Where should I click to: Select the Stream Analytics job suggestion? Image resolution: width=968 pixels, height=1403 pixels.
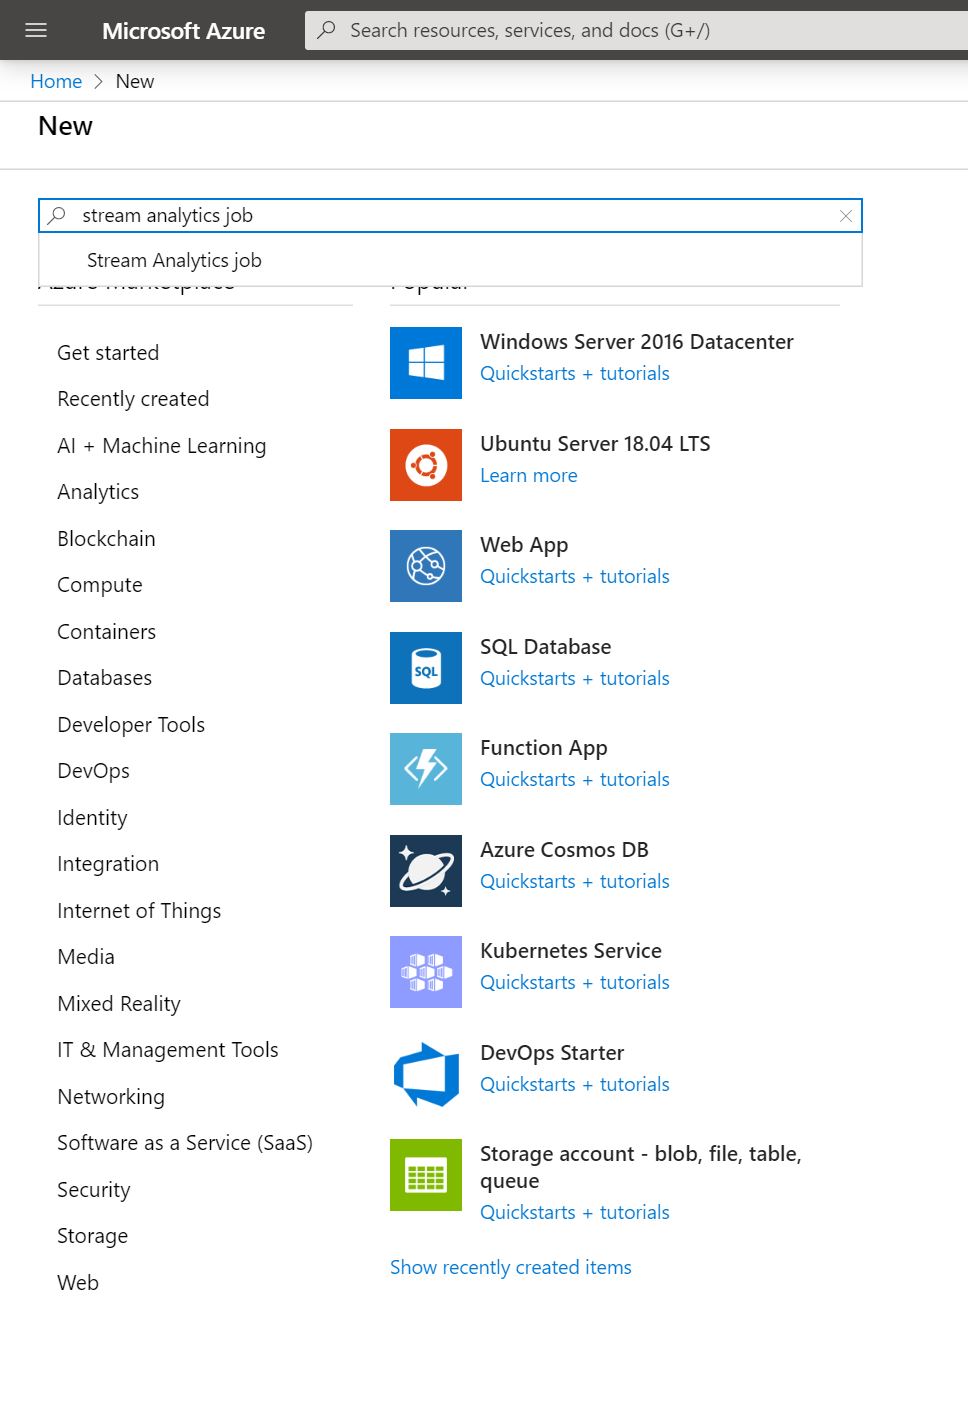pyautogui.click(x=174, y=260)
